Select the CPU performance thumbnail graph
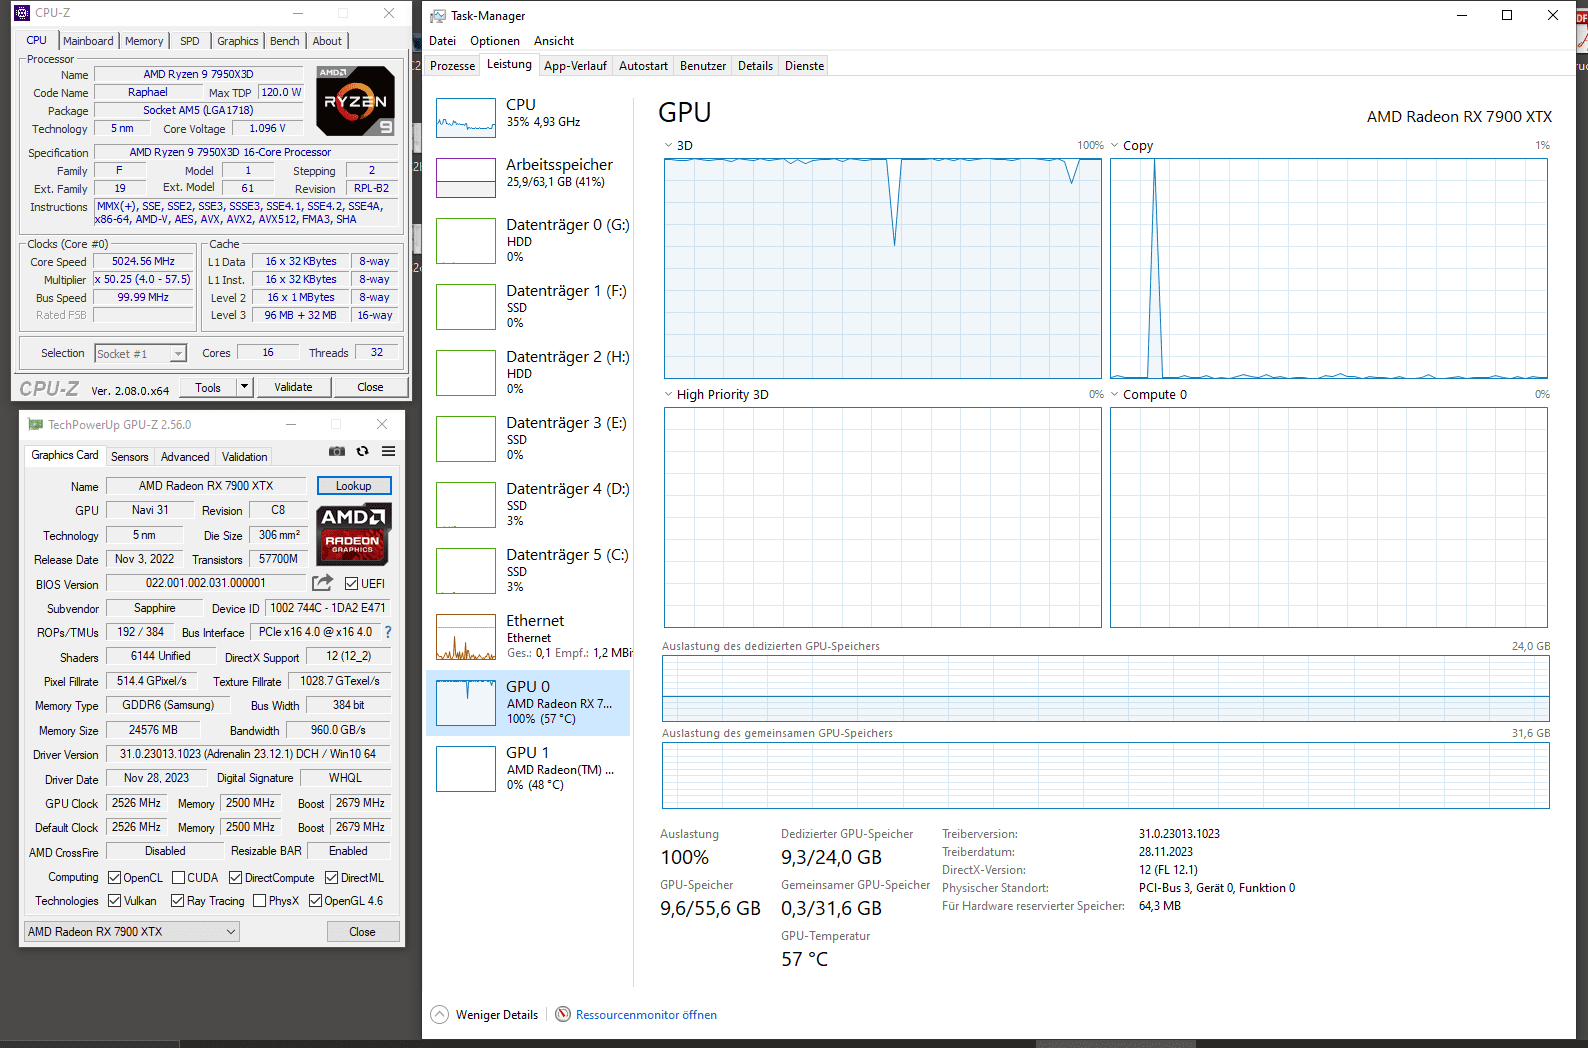This screenshot has width=1588, height=1048. [466, 118]
